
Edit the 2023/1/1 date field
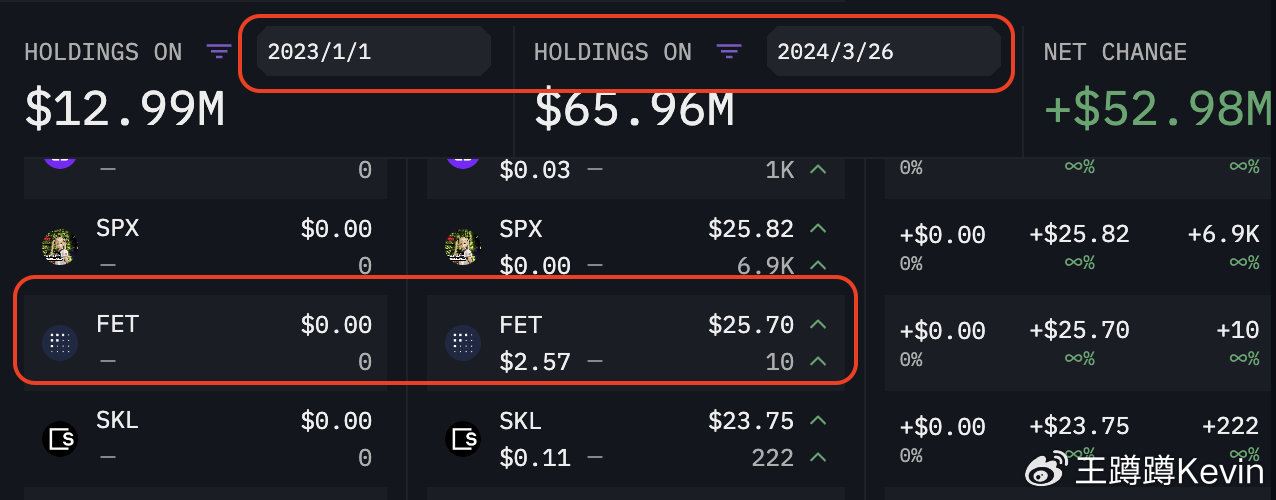[x=374, y=52]
